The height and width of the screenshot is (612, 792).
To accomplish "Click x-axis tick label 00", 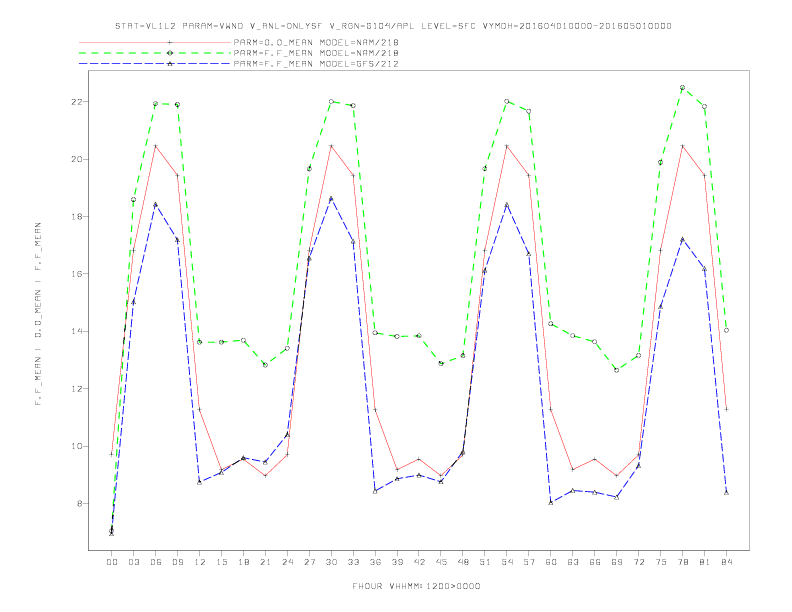I will (x=112, y=562).
